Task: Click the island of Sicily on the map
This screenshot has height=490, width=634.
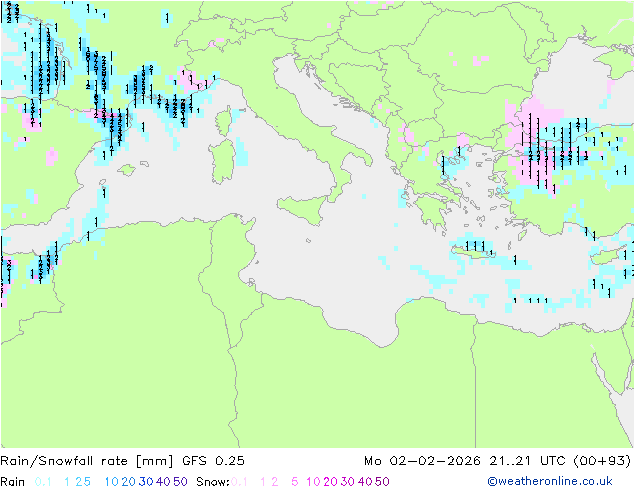Action: click(x=303, y=208)
